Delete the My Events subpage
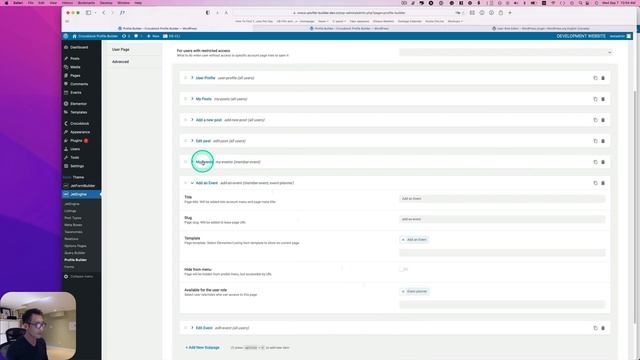Image resolution: width=640 pixels, height=360 pixels. (603, 162)
